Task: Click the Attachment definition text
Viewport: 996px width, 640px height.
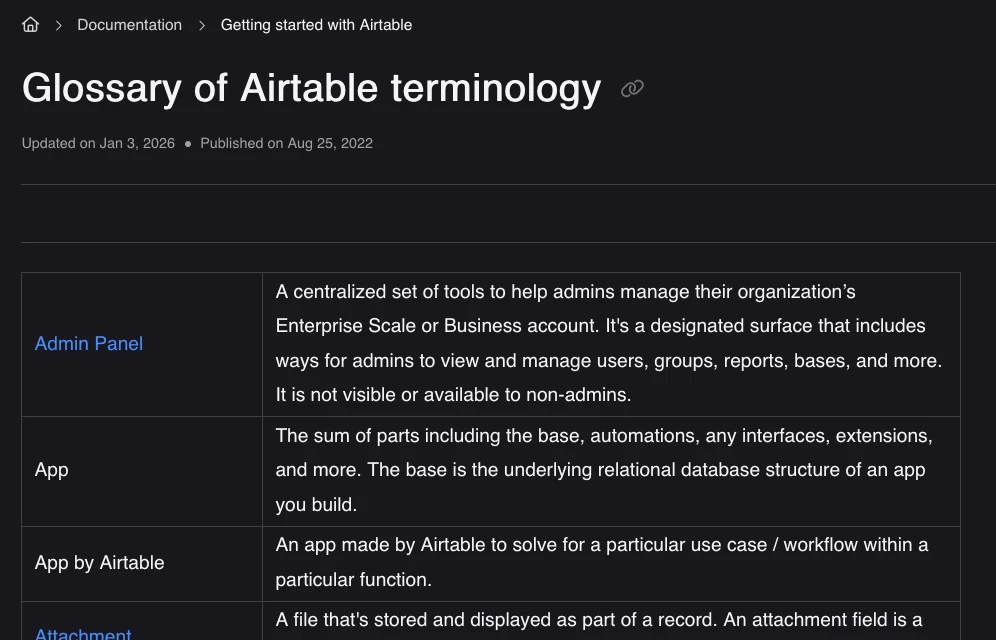Action: [x=599, y=620]
